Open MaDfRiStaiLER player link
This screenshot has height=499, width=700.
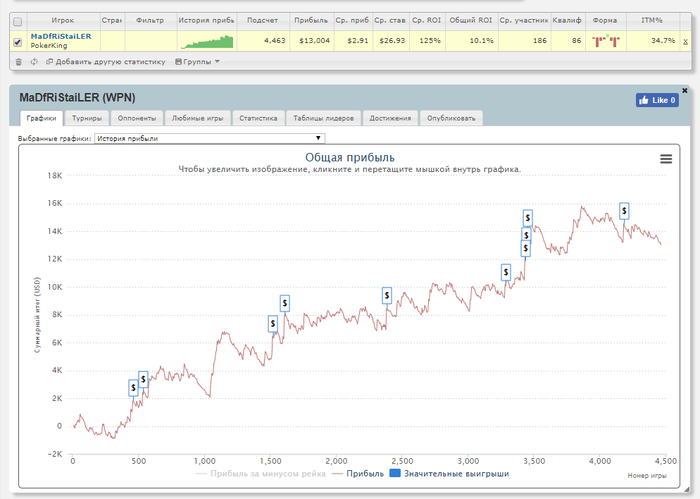click(61, 36)
